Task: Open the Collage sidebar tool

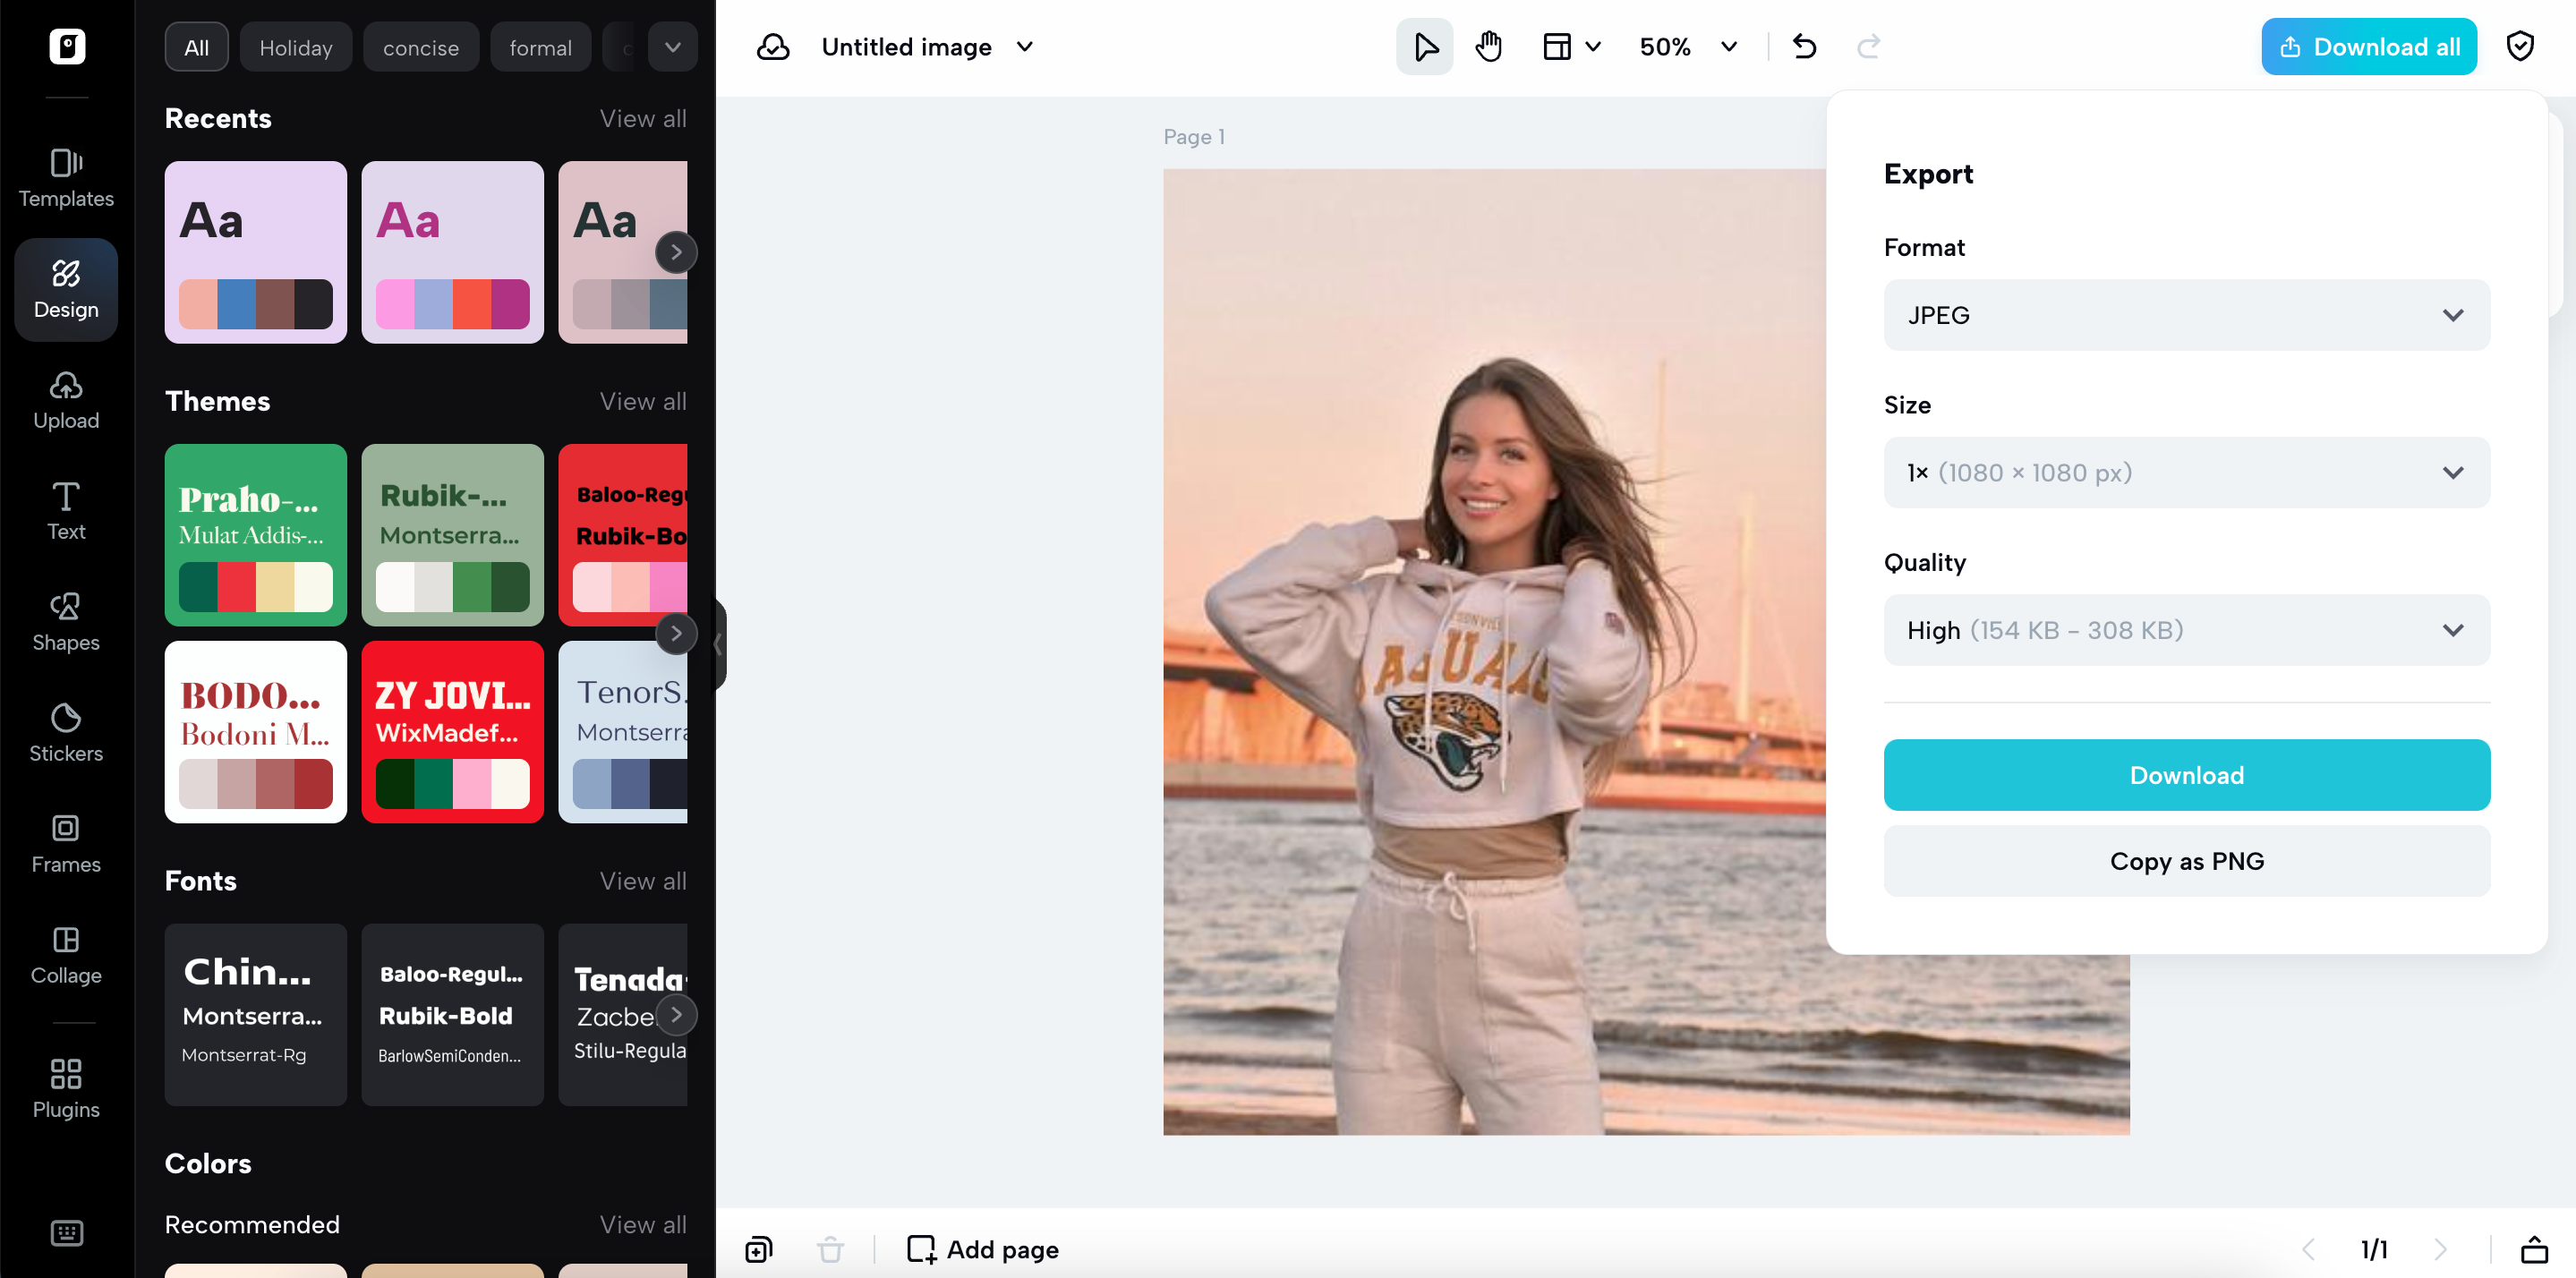Action: click(66, 954)
